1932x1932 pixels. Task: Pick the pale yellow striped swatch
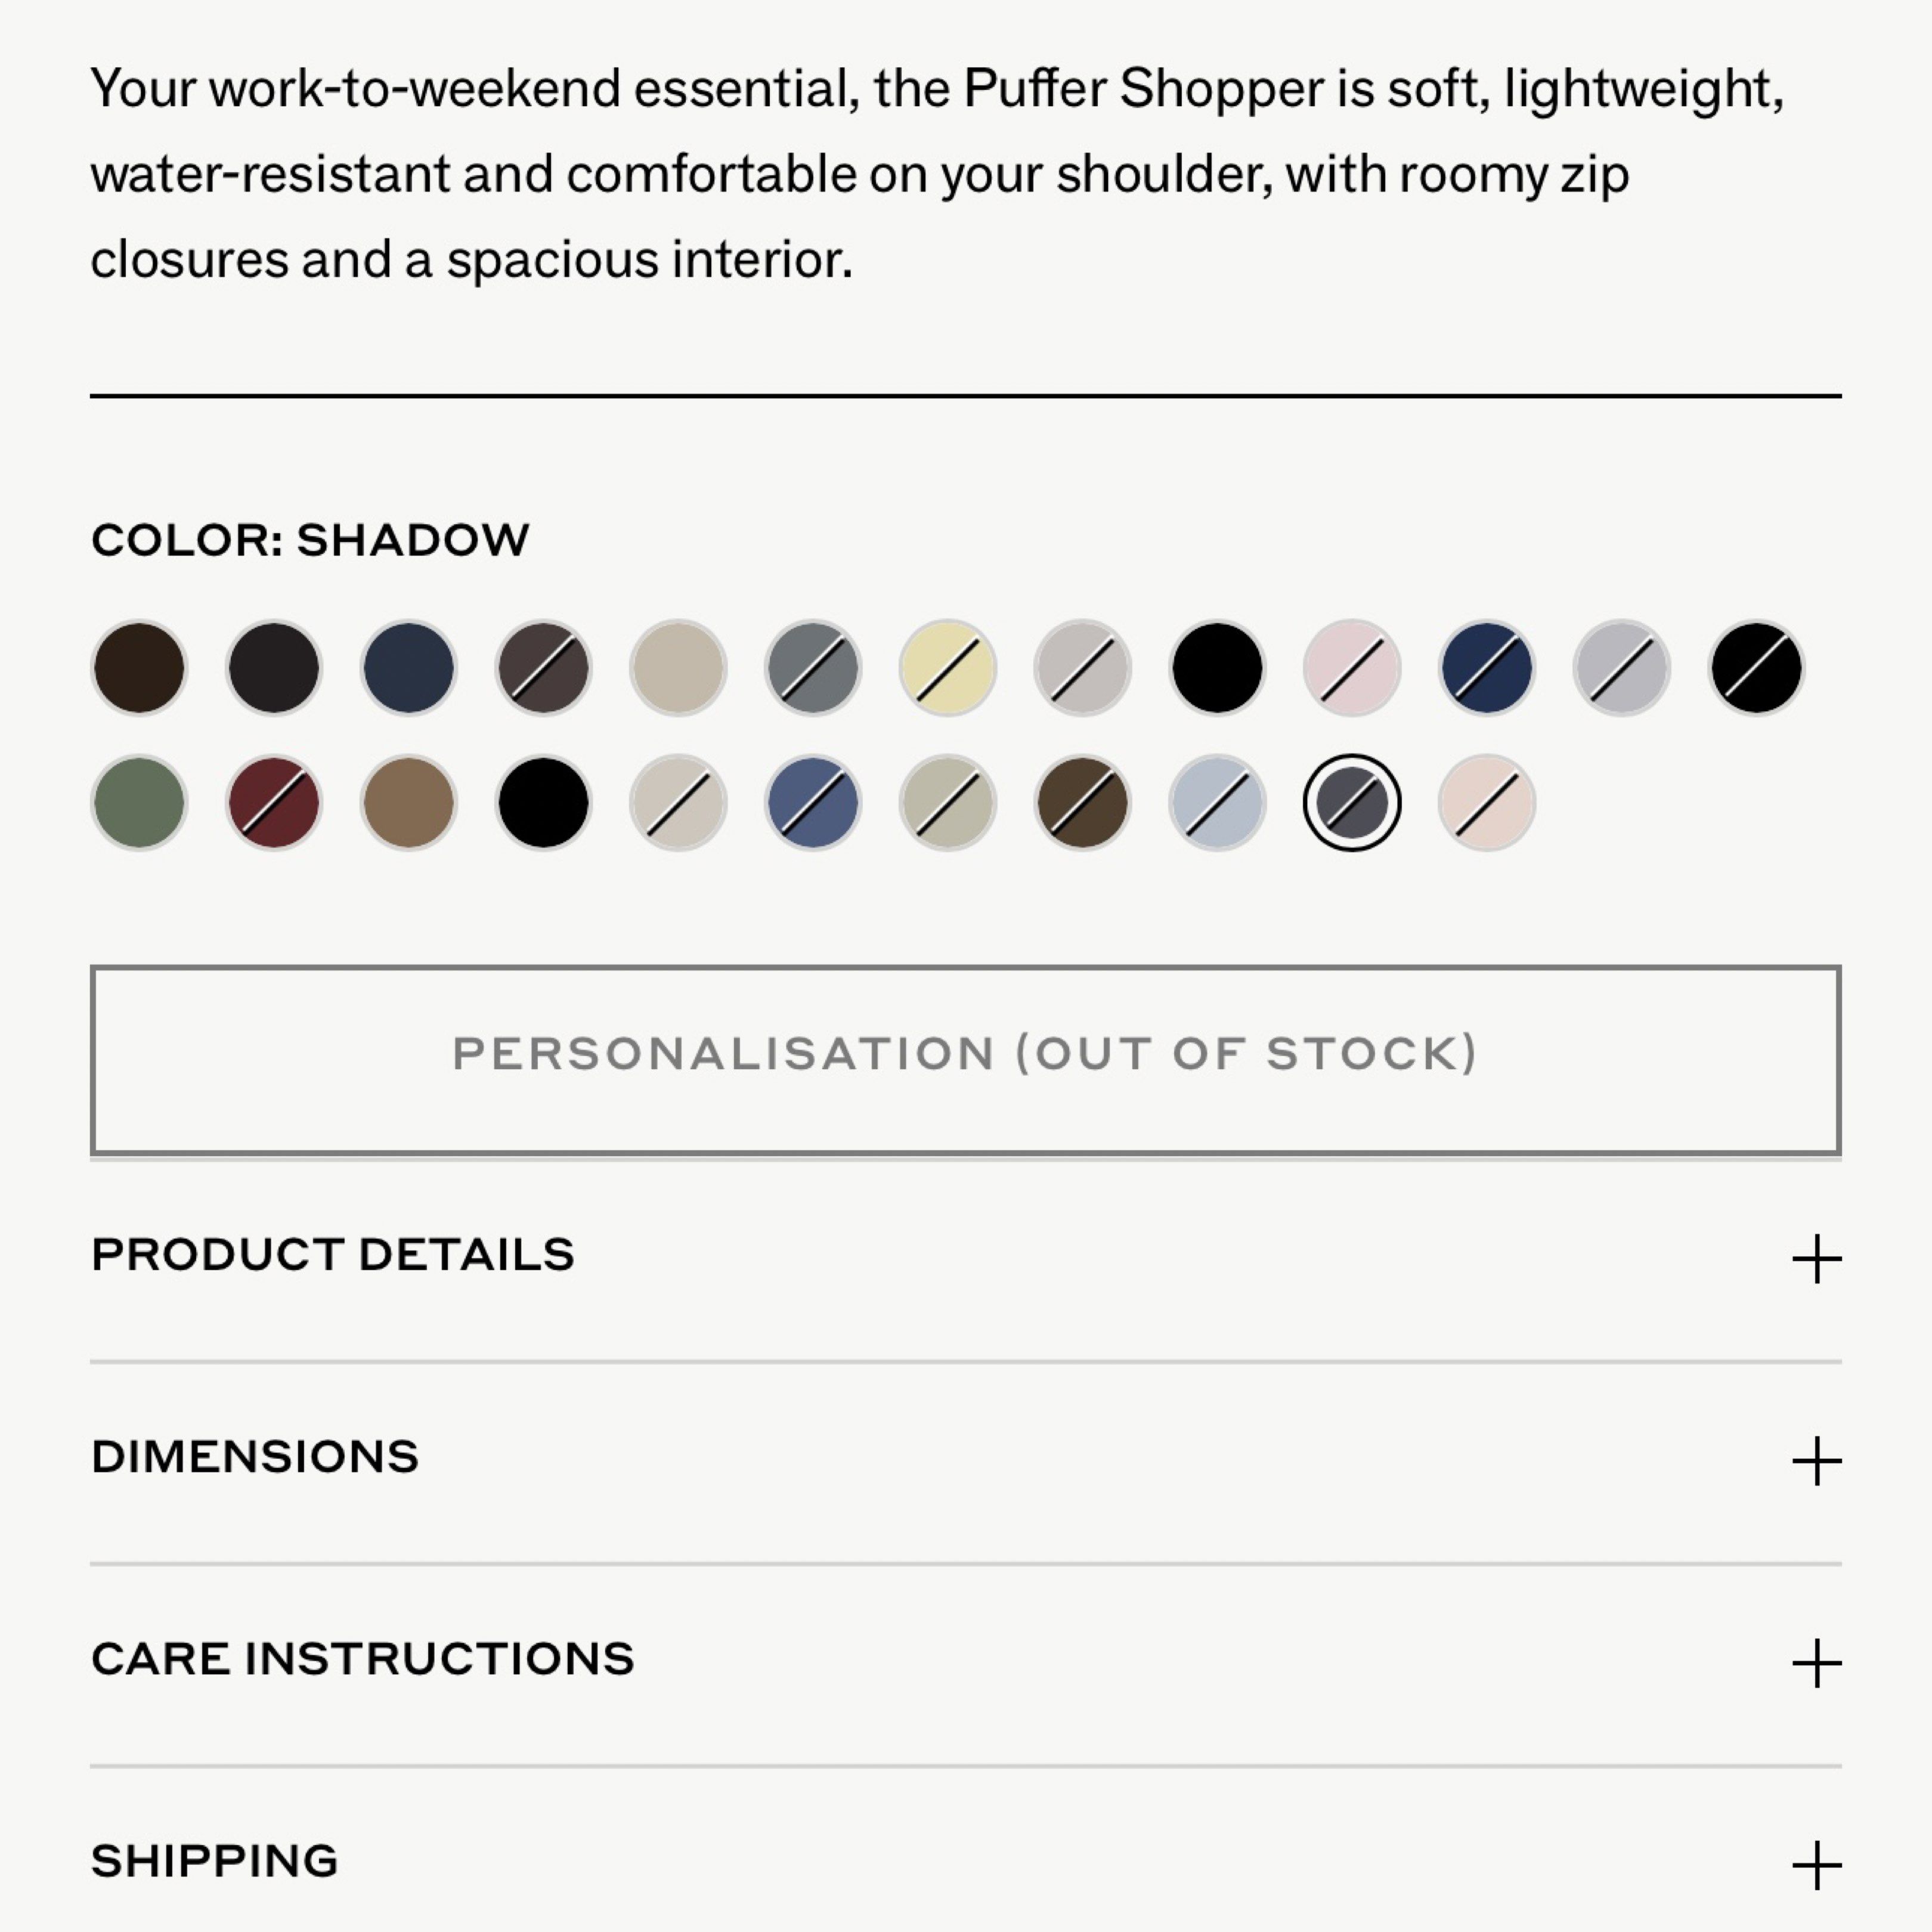click(948, 668)
